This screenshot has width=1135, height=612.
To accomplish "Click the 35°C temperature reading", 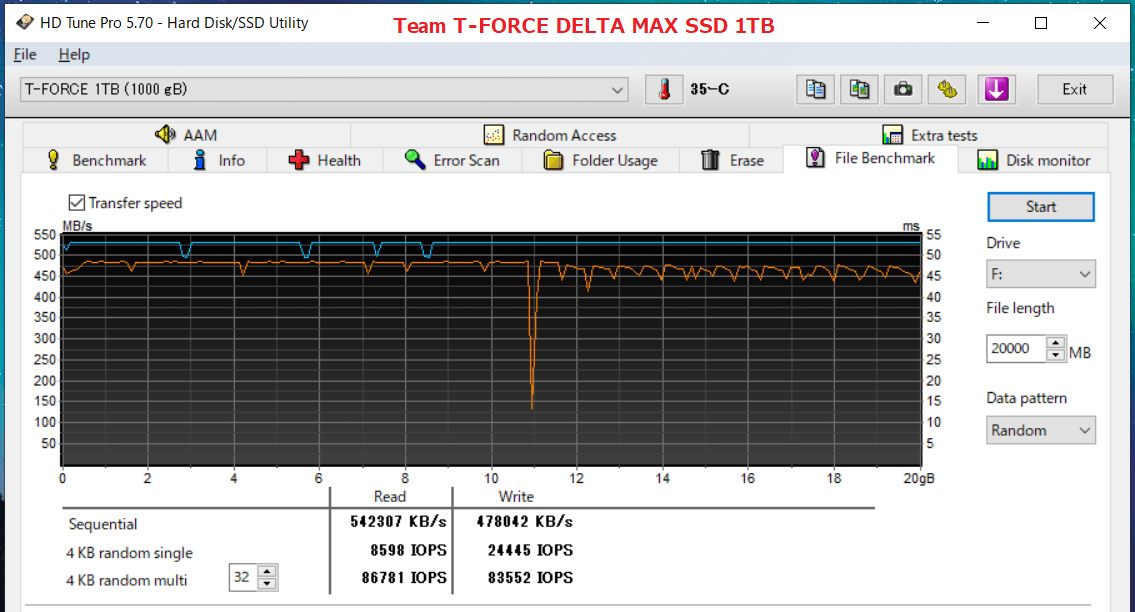I will [709, 89].
